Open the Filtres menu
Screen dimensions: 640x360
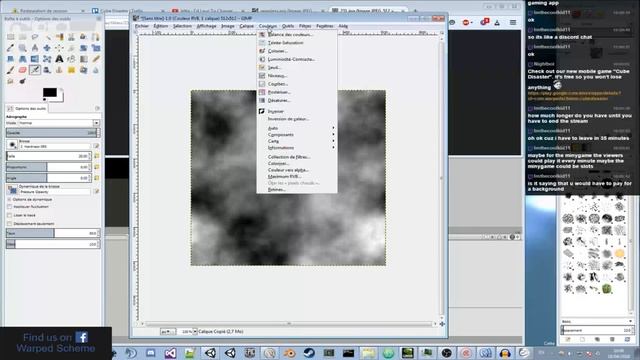[305, 26]
